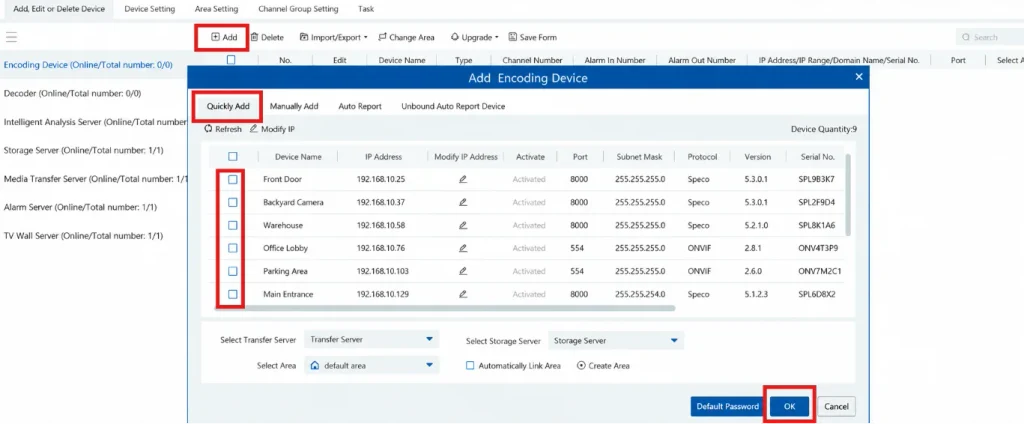Edit IP address for Main Entrance

coord(463,295)
